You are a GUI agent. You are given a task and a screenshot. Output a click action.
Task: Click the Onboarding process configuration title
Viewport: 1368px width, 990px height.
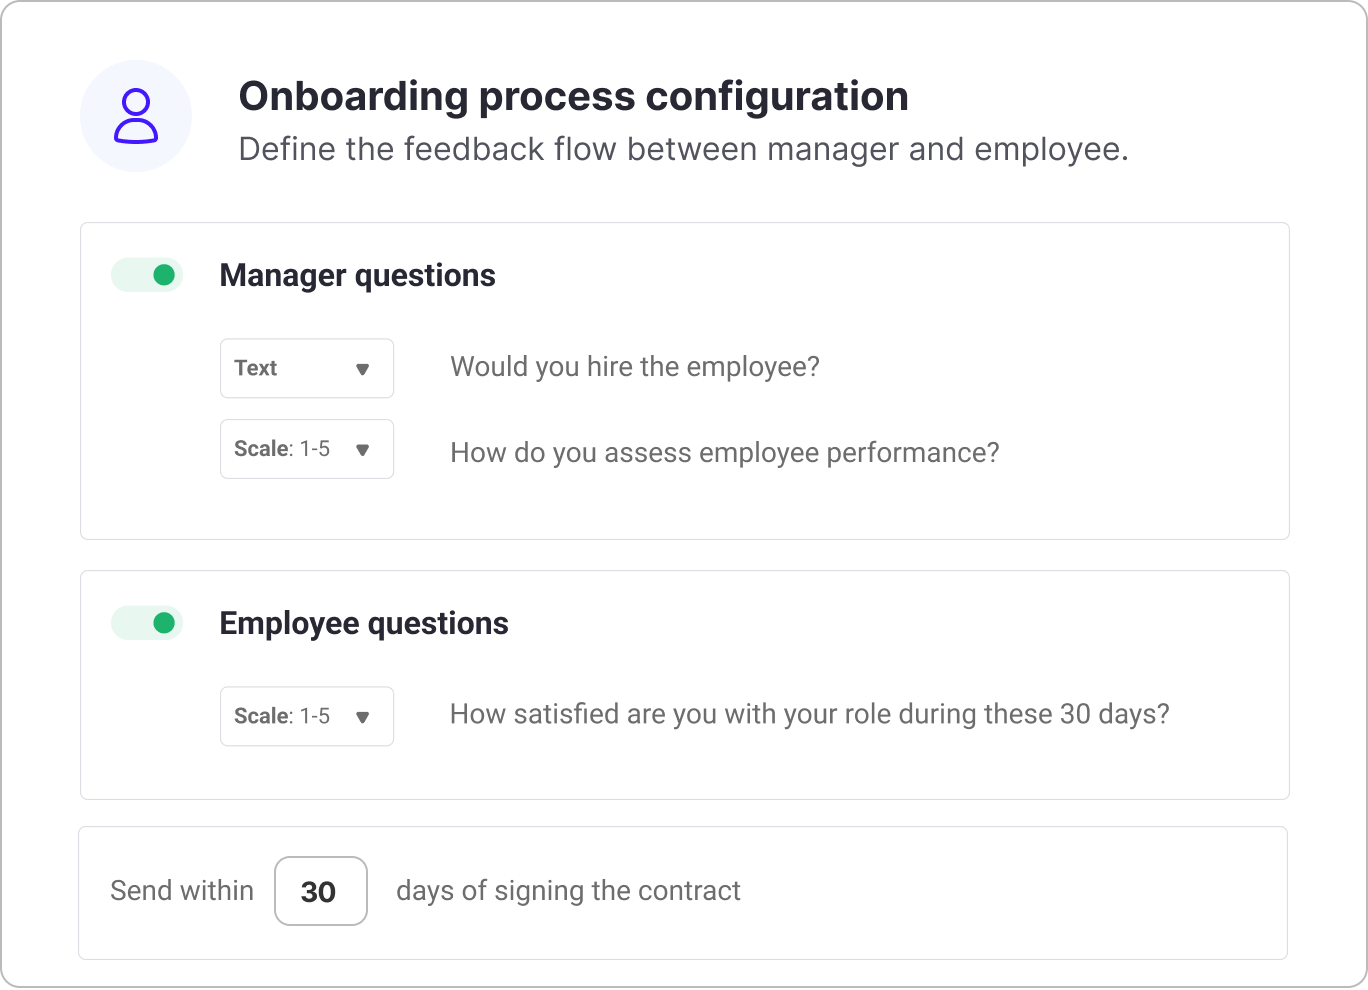click(573, 97)
